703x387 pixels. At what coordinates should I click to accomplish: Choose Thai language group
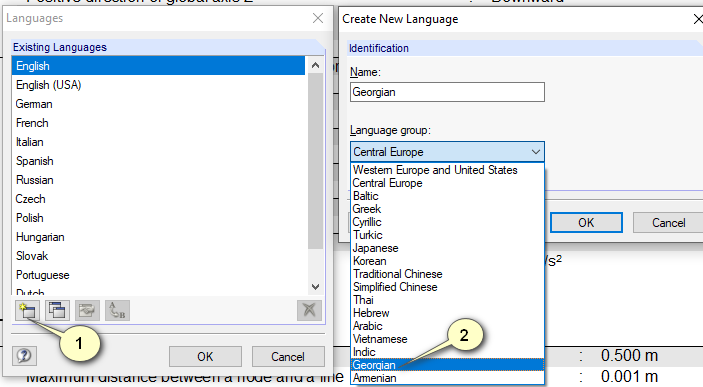pos(447,300)
